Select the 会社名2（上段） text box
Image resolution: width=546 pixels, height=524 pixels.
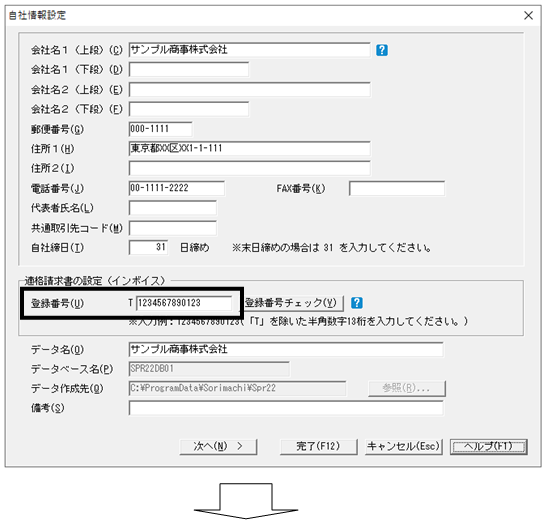coord(249,89)
